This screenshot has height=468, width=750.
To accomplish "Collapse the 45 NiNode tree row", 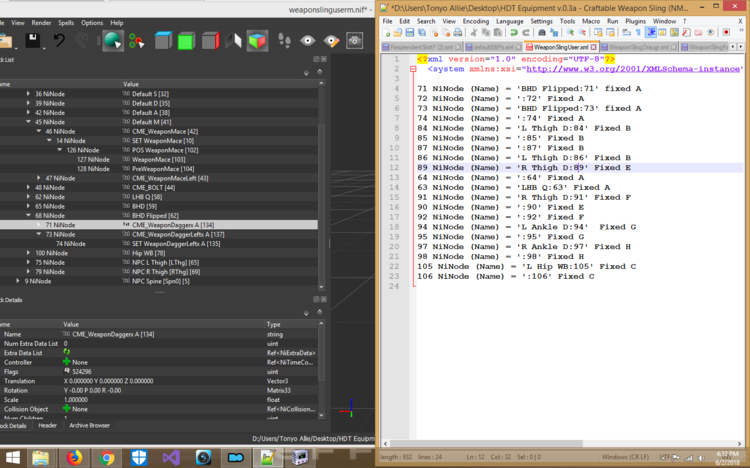I will [28, 122].
